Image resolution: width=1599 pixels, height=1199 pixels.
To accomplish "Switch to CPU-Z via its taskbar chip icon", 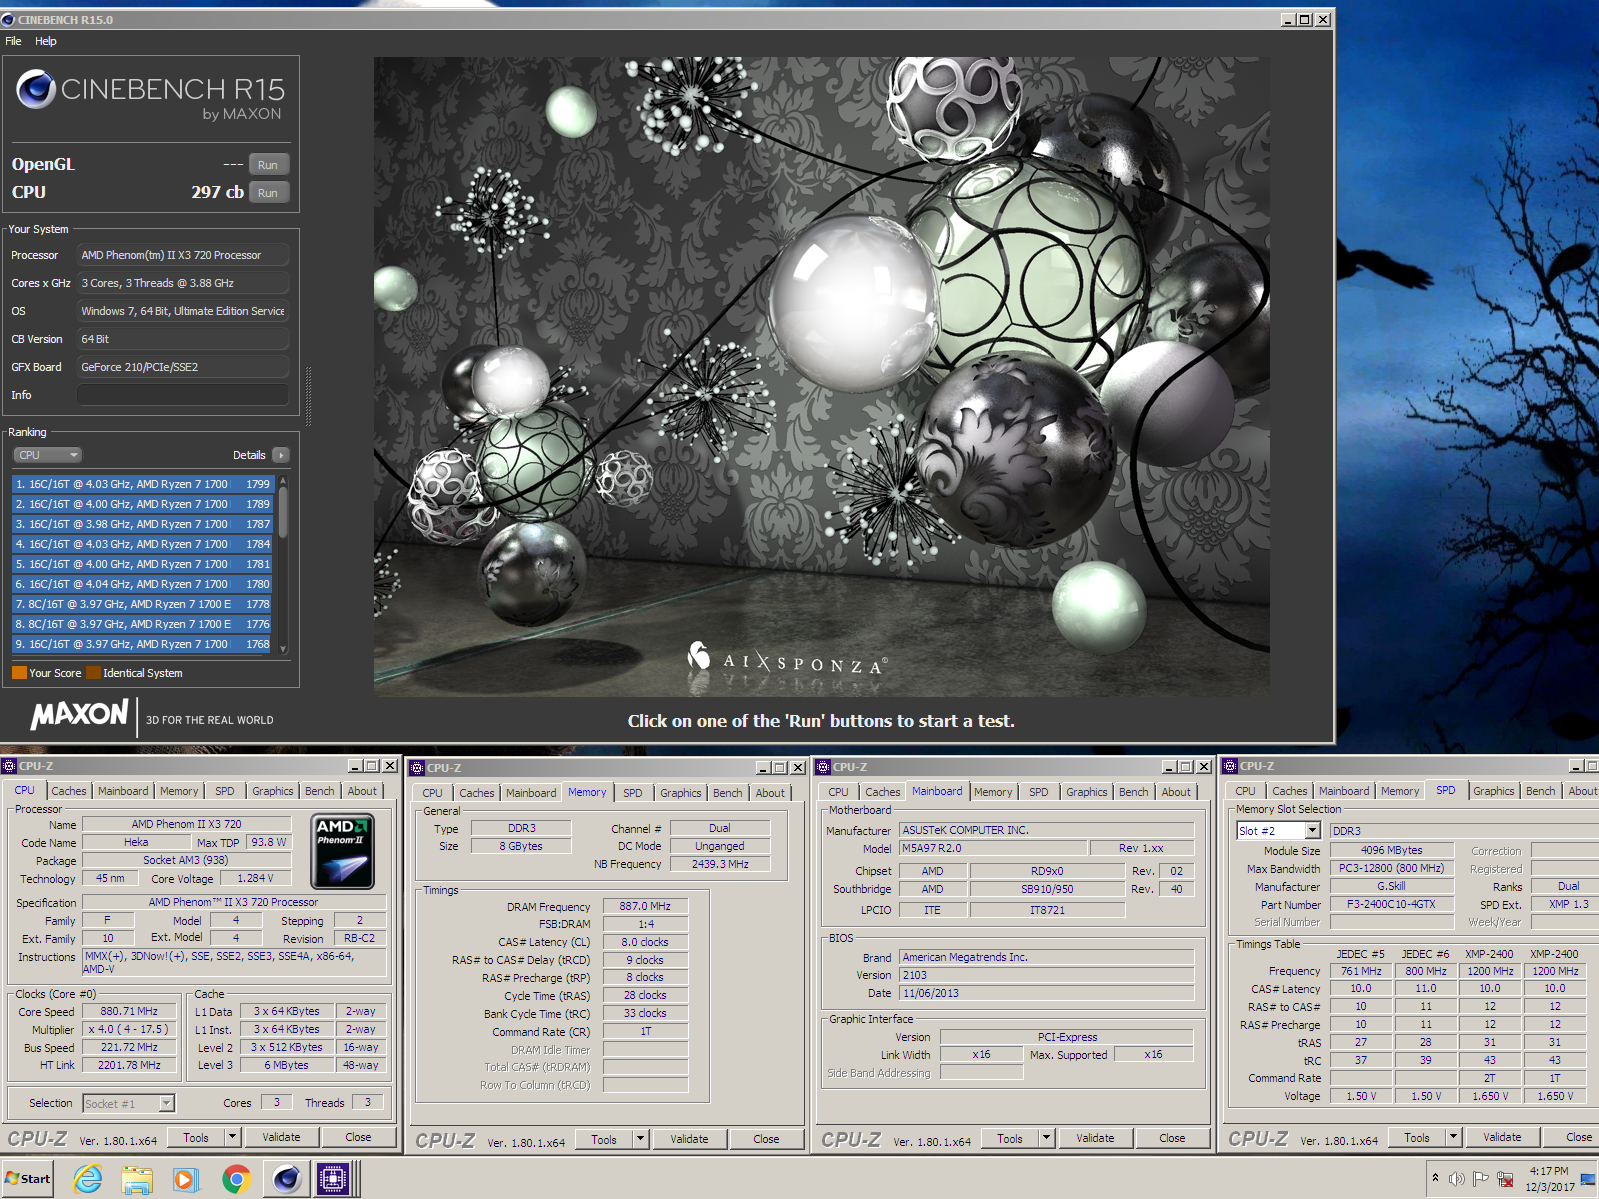I will pos(333,1180).
